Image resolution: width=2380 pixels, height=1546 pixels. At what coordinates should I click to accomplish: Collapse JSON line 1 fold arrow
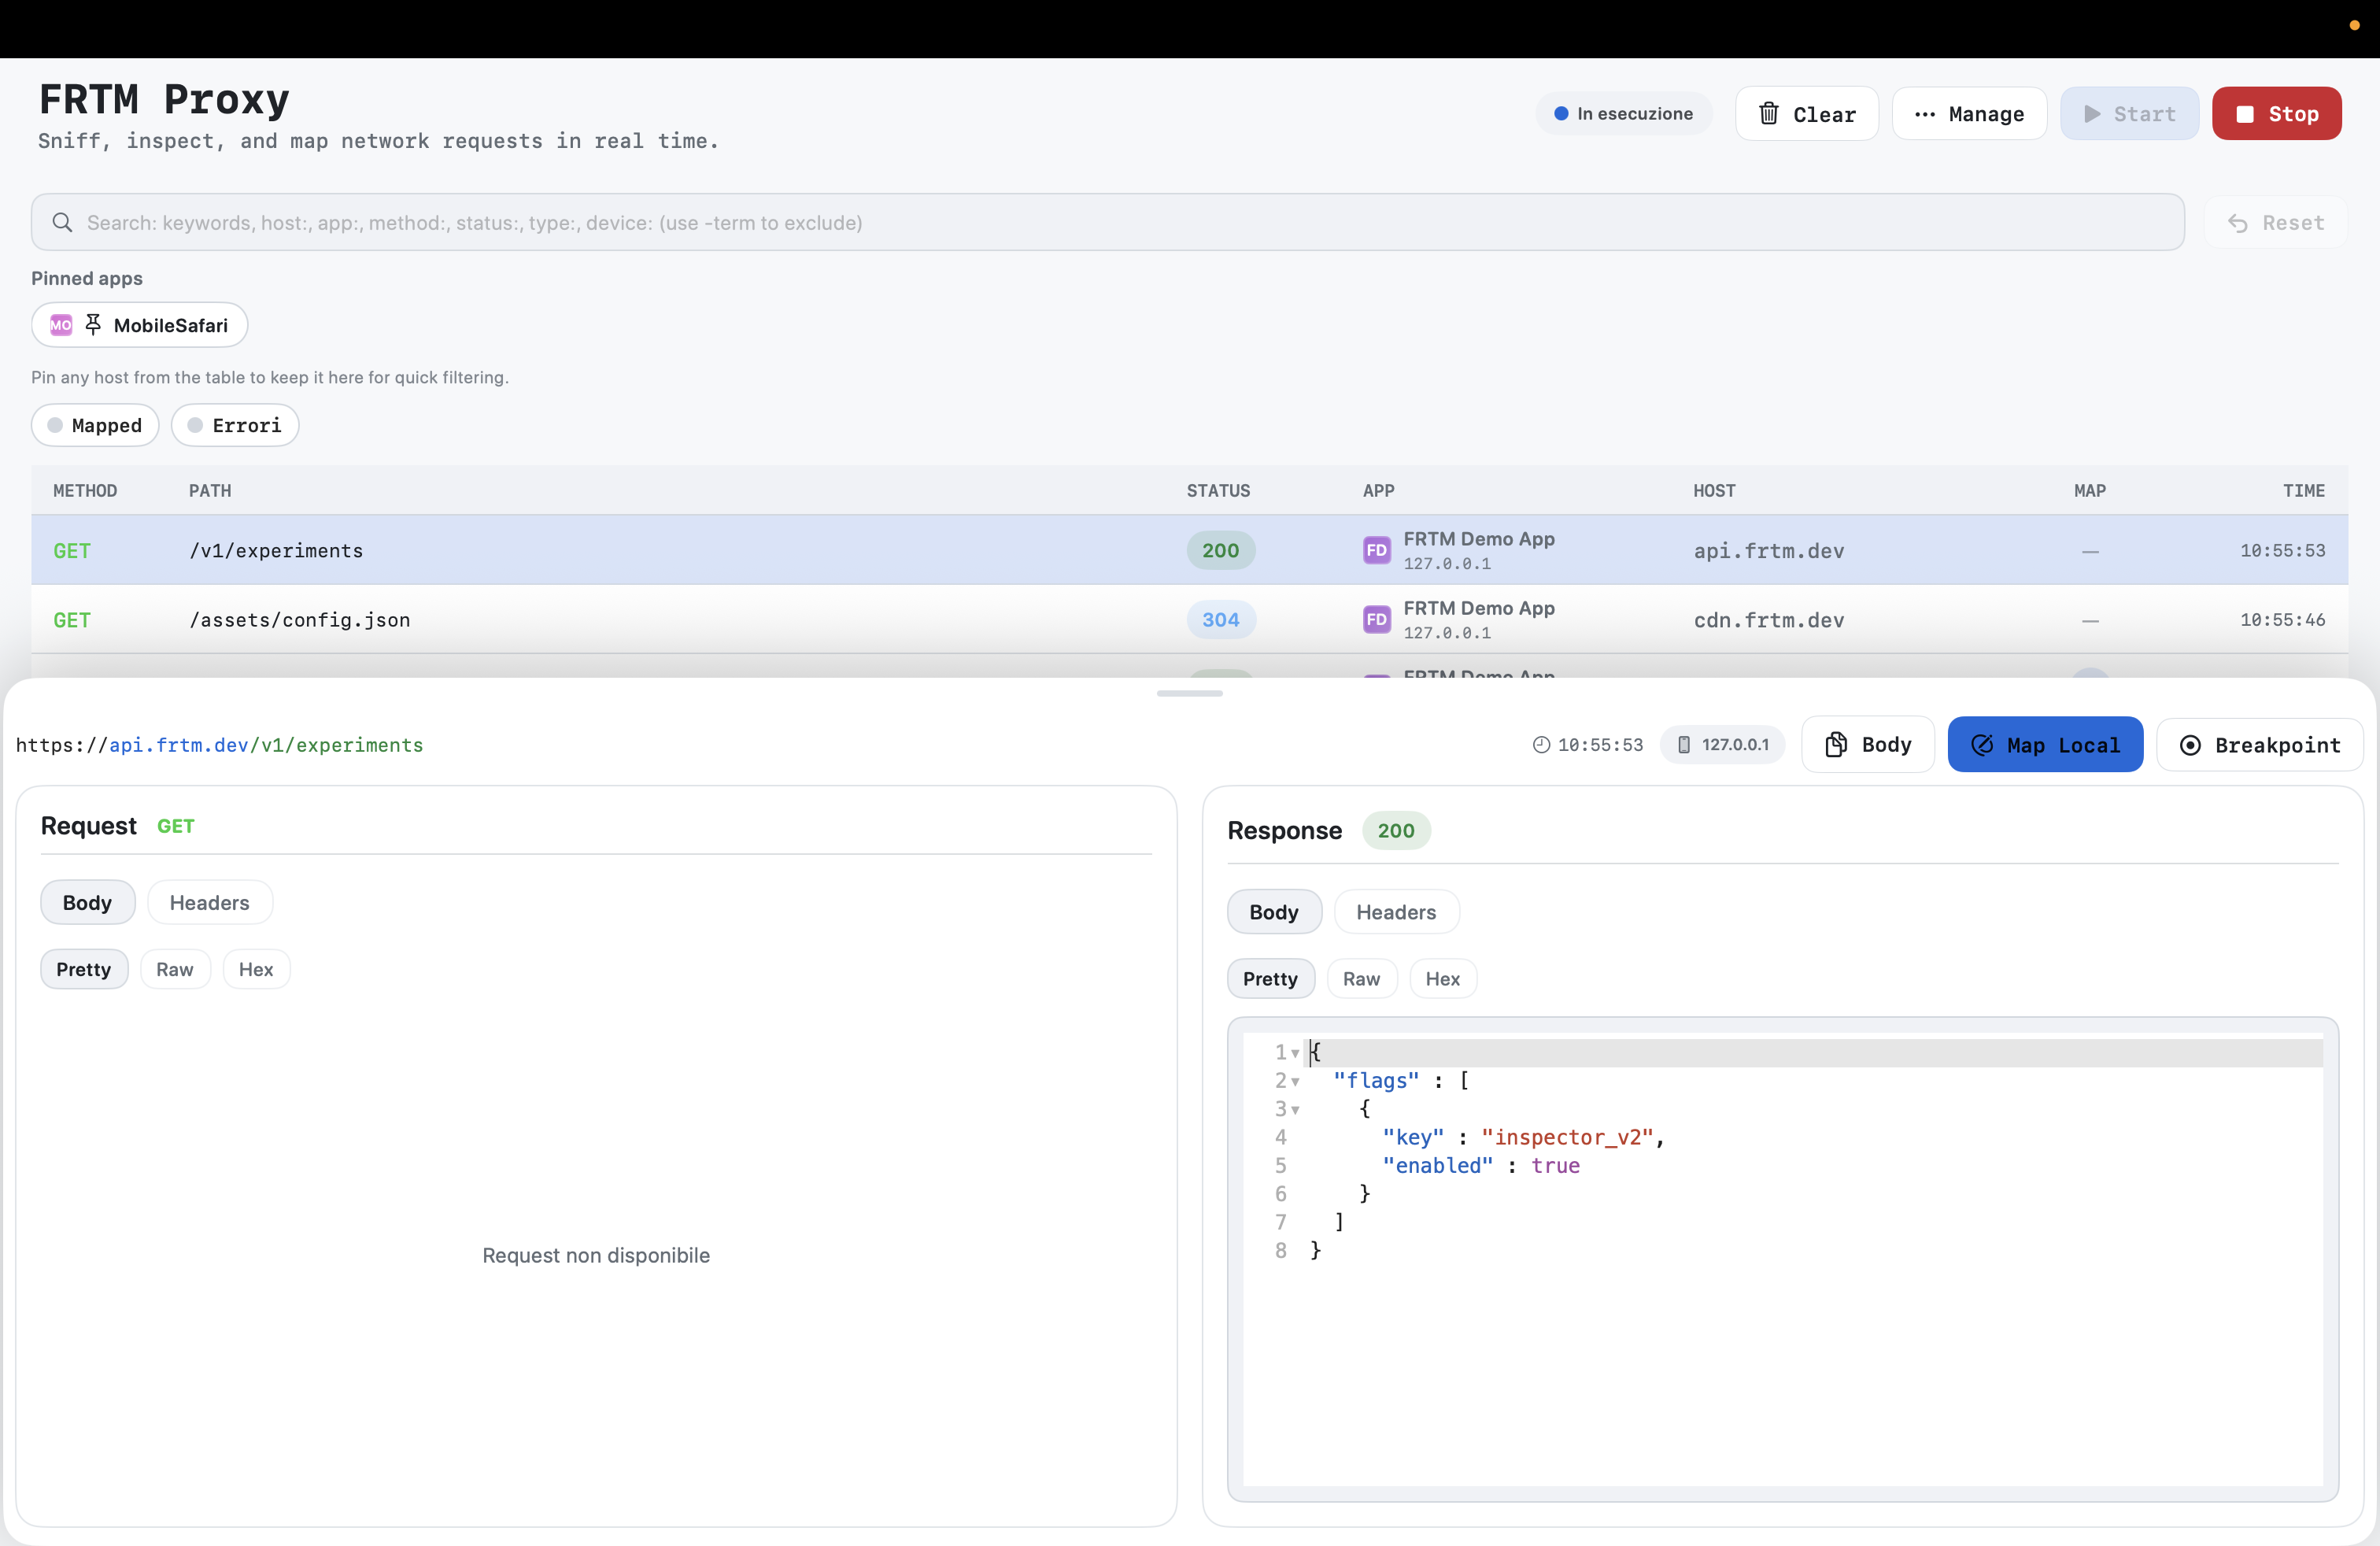click(1295, 1053)
